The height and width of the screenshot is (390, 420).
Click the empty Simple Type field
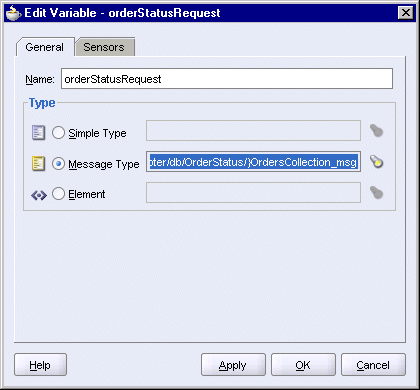[x=253, y=131]
